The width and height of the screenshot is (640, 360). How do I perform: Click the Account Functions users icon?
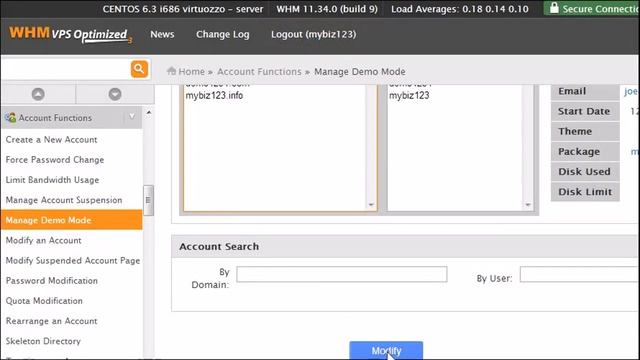11,118
